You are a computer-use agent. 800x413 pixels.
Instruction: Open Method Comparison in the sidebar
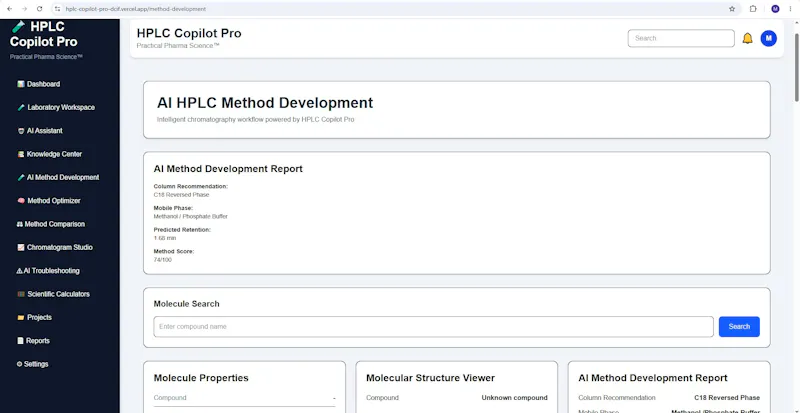(x=51, y=224)
